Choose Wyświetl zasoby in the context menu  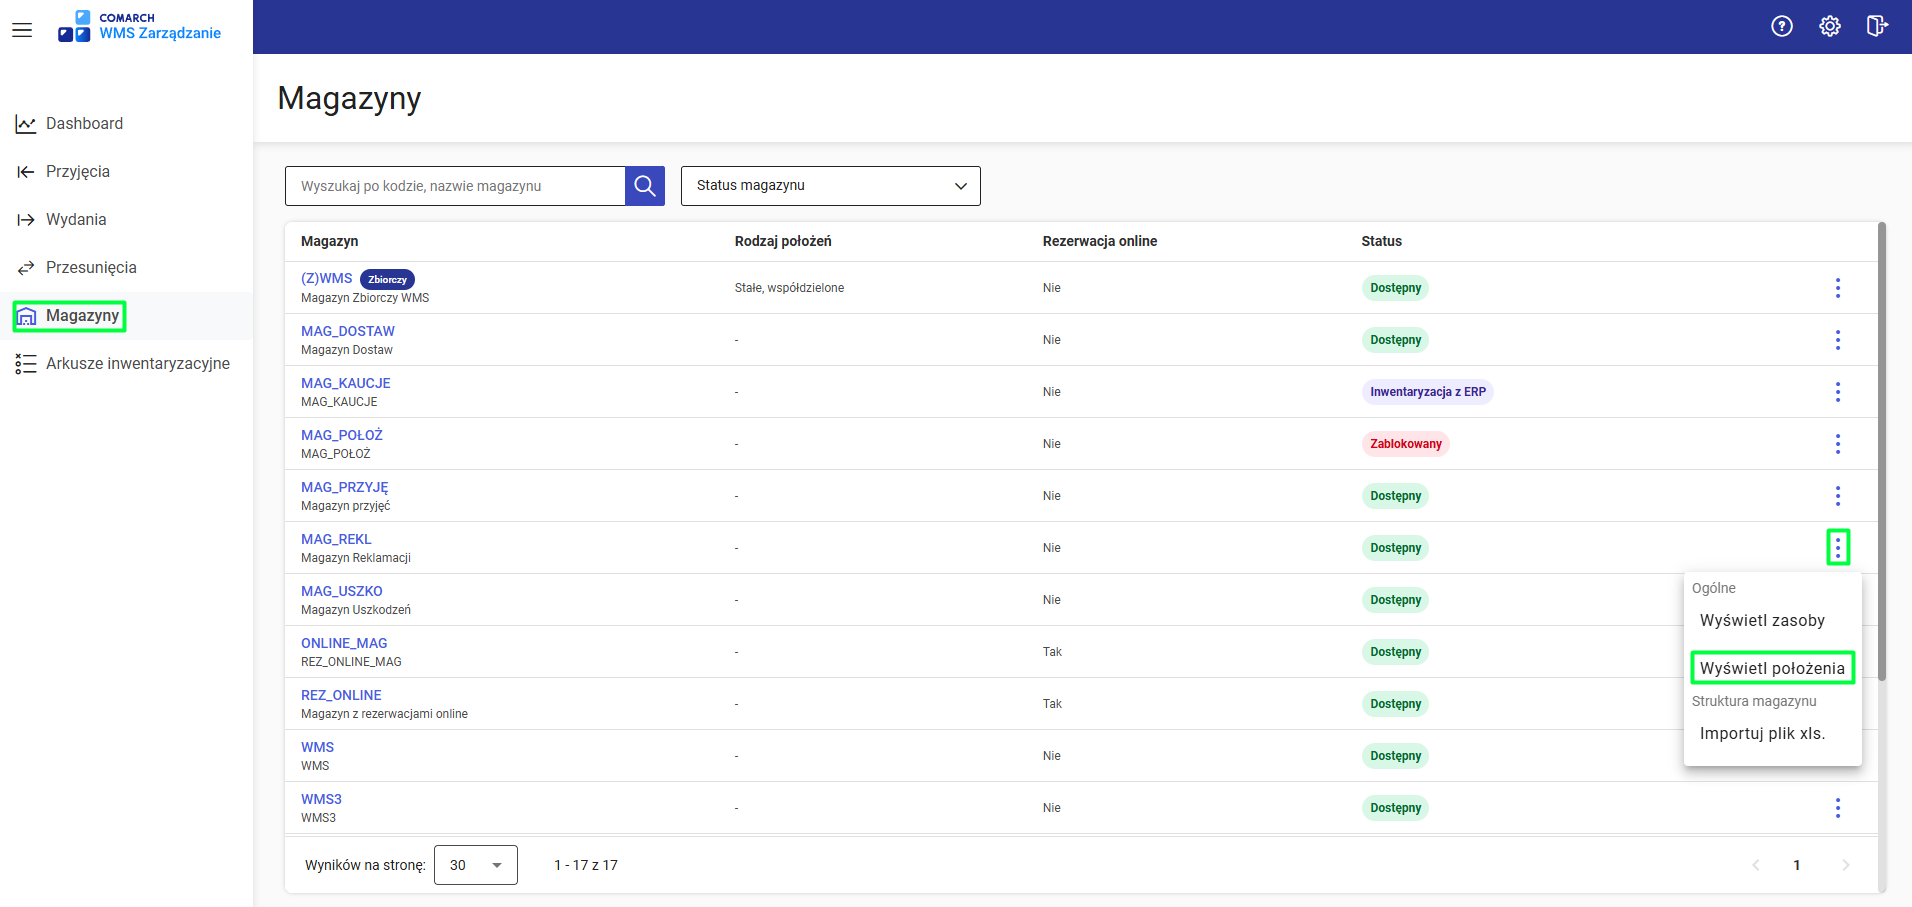coord(1761,620)
